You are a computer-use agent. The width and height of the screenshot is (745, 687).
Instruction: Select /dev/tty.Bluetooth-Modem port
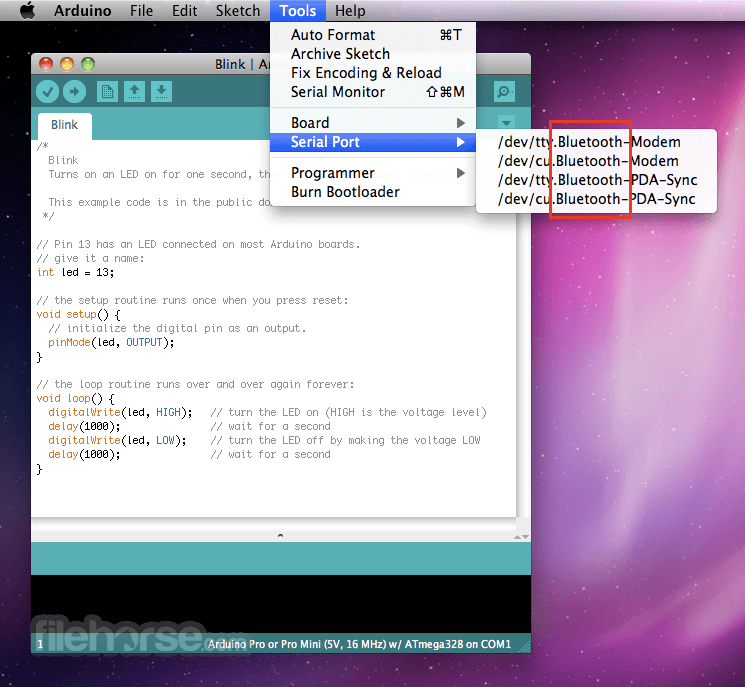coord(596,142)
